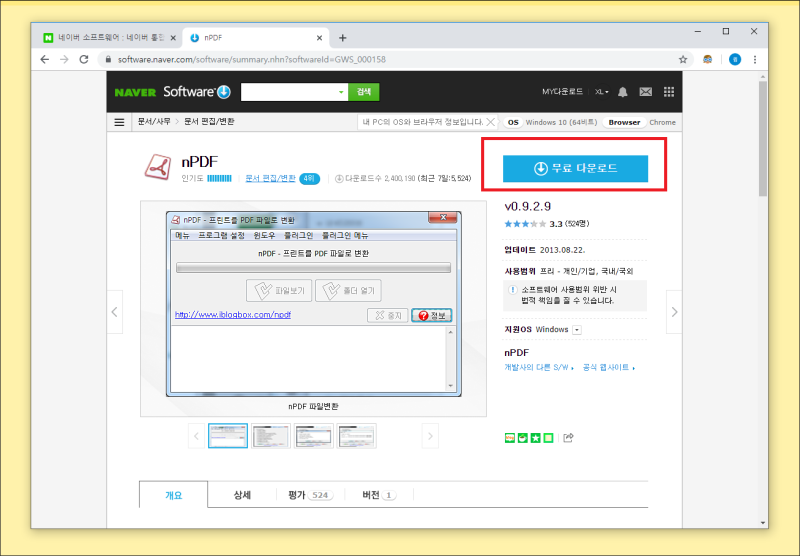Click the browser back arrow

coord(45,59)
